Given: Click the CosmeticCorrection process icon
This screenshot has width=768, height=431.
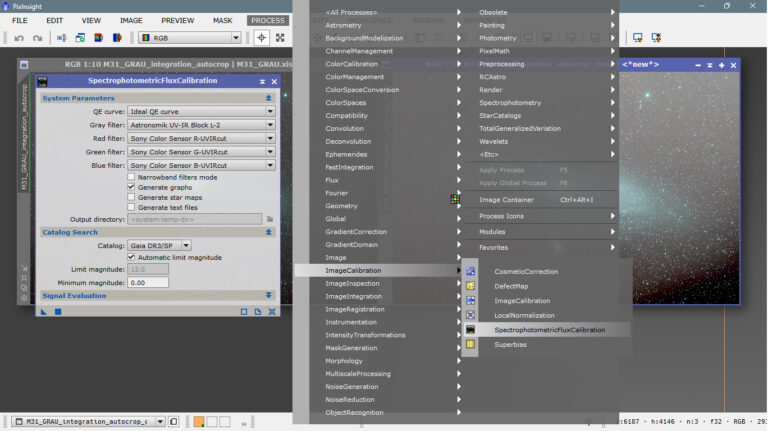Looking at the screenshot, I should coord(470,271).
